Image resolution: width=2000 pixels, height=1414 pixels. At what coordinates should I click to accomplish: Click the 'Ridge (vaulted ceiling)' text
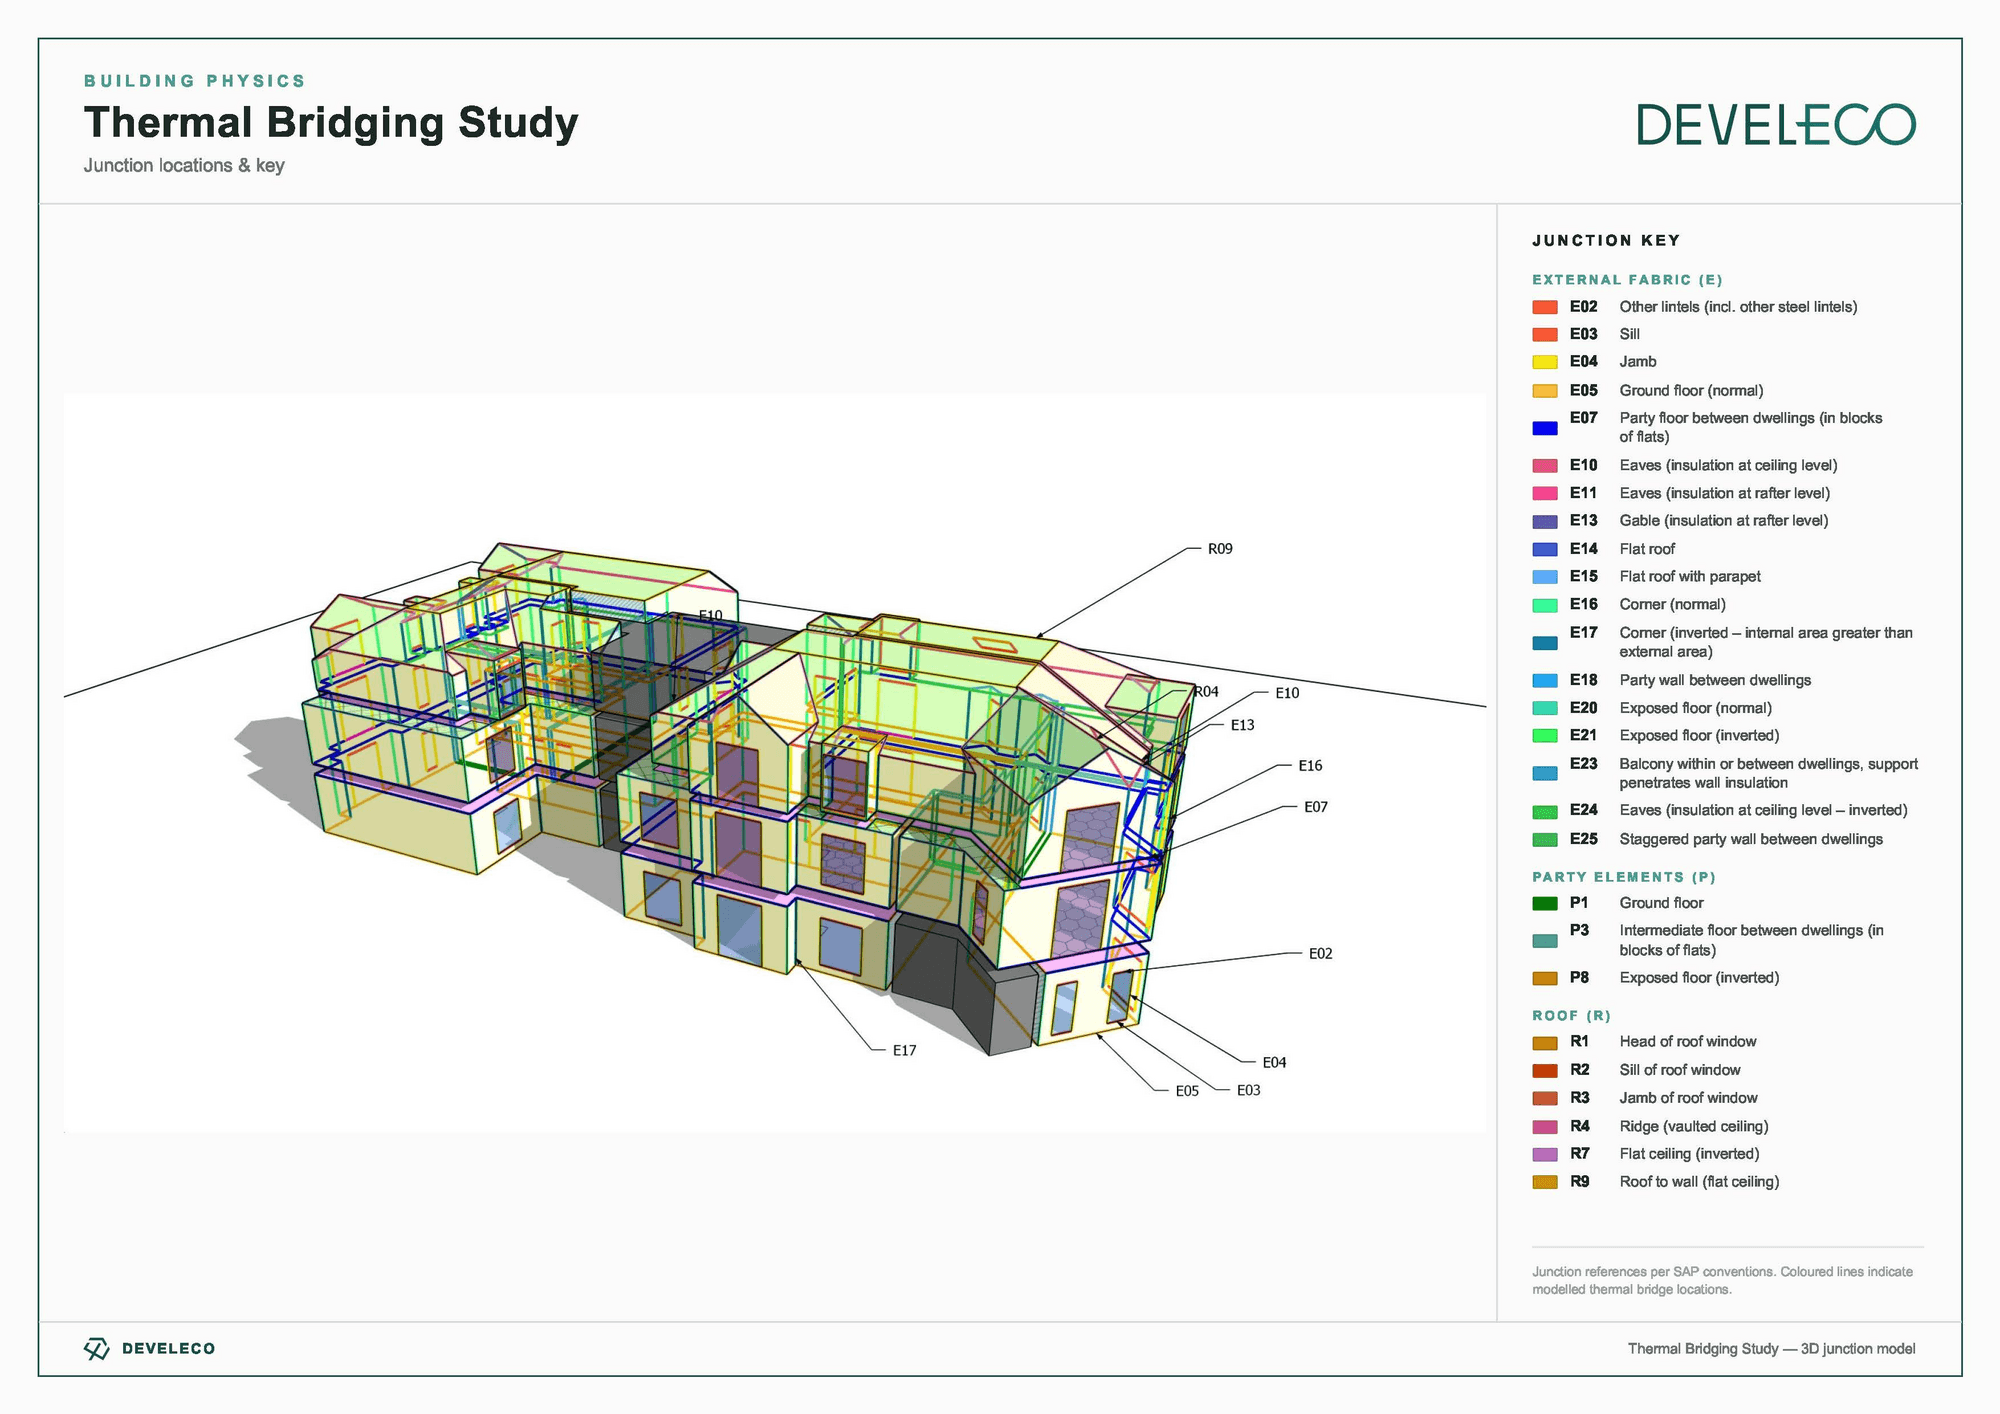[1694, 1127]
